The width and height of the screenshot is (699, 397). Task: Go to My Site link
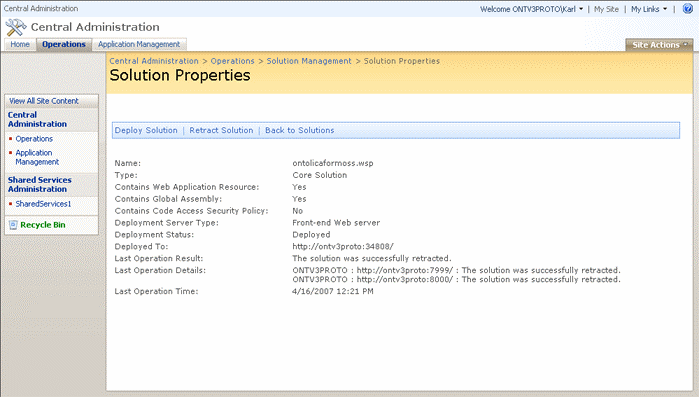click(x=606, y=9)
